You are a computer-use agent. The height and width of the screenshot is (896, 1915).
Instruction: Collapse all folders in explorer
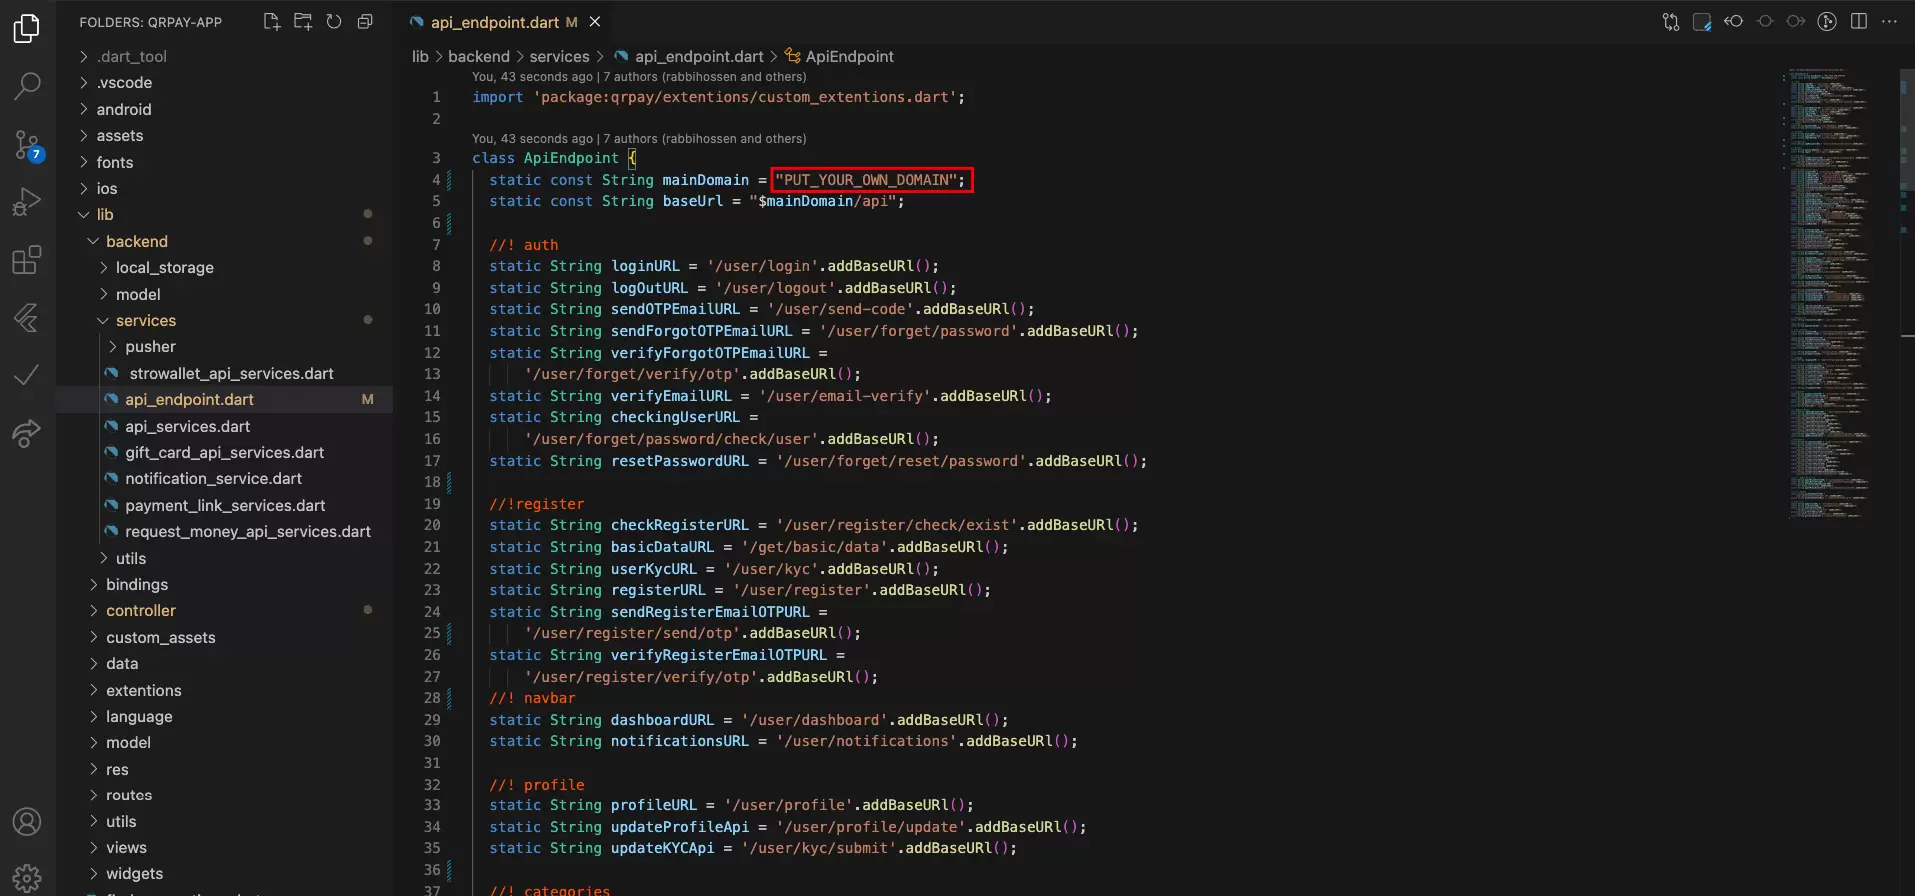coord(365,21)
